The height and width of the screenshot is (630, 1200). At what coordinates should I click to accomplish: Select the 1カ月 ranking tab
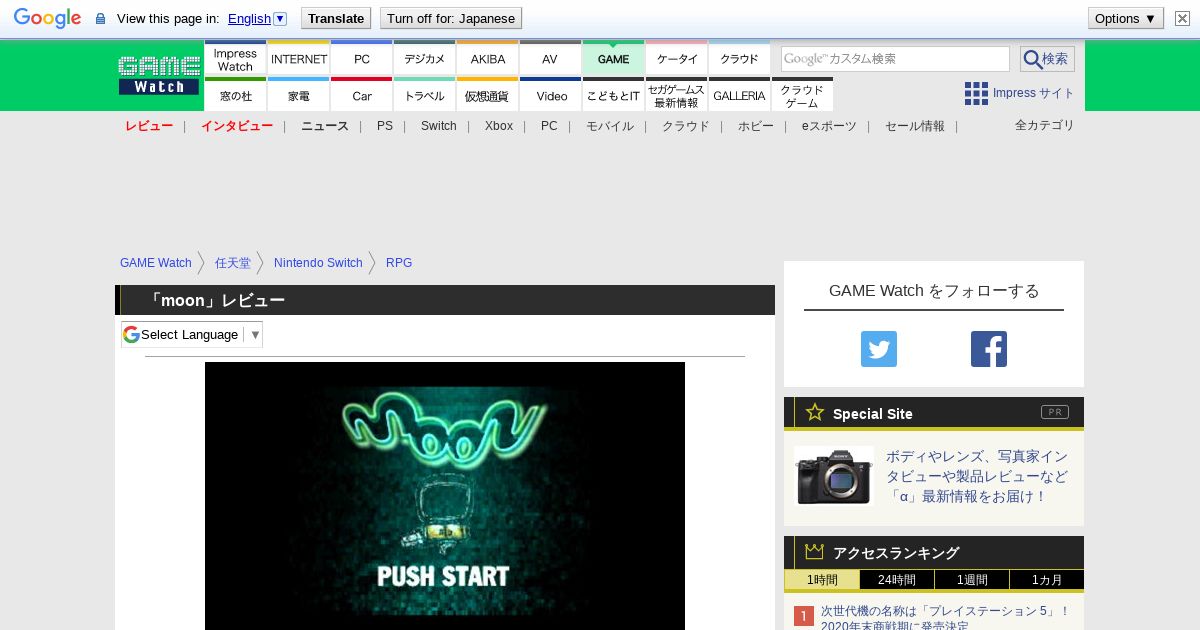point(1046,580)
